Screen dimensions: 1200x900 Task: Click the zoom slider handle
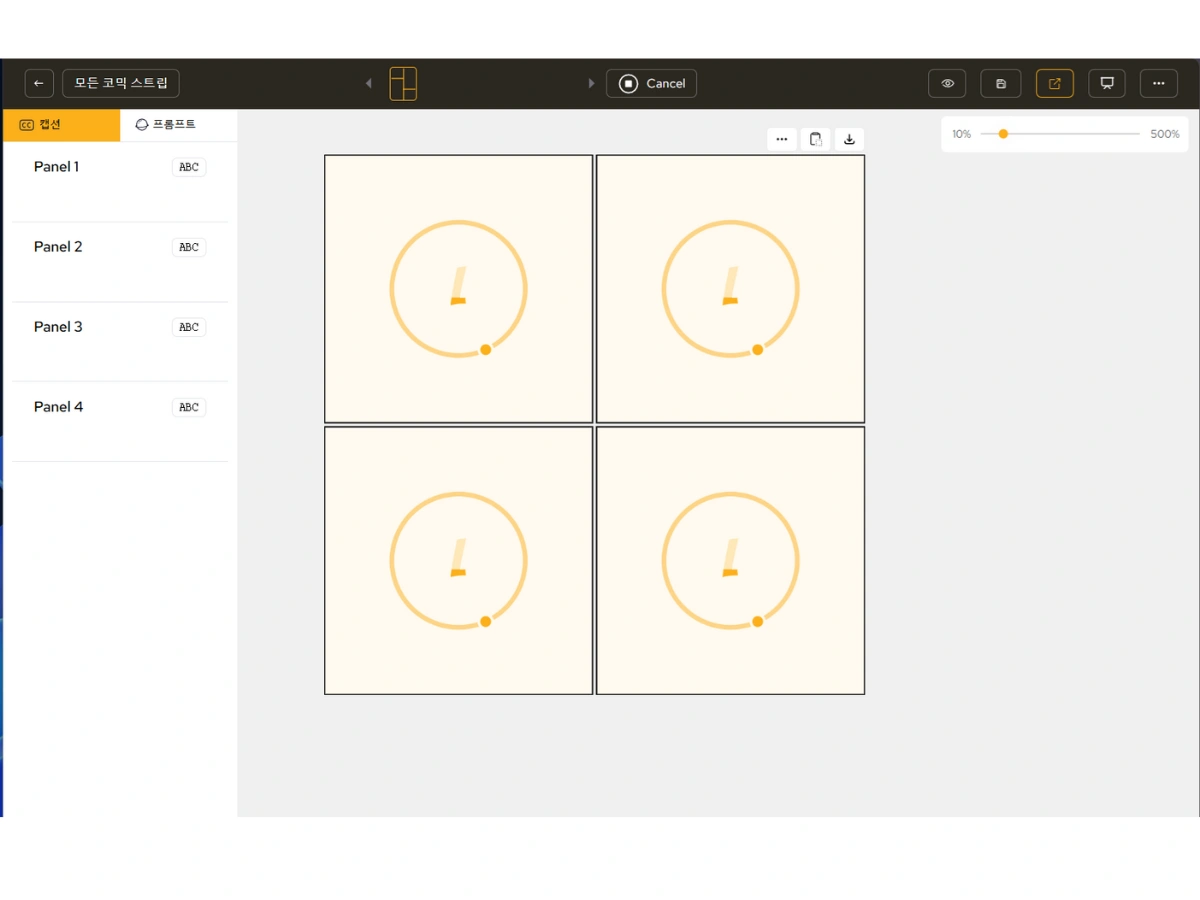1003,134
